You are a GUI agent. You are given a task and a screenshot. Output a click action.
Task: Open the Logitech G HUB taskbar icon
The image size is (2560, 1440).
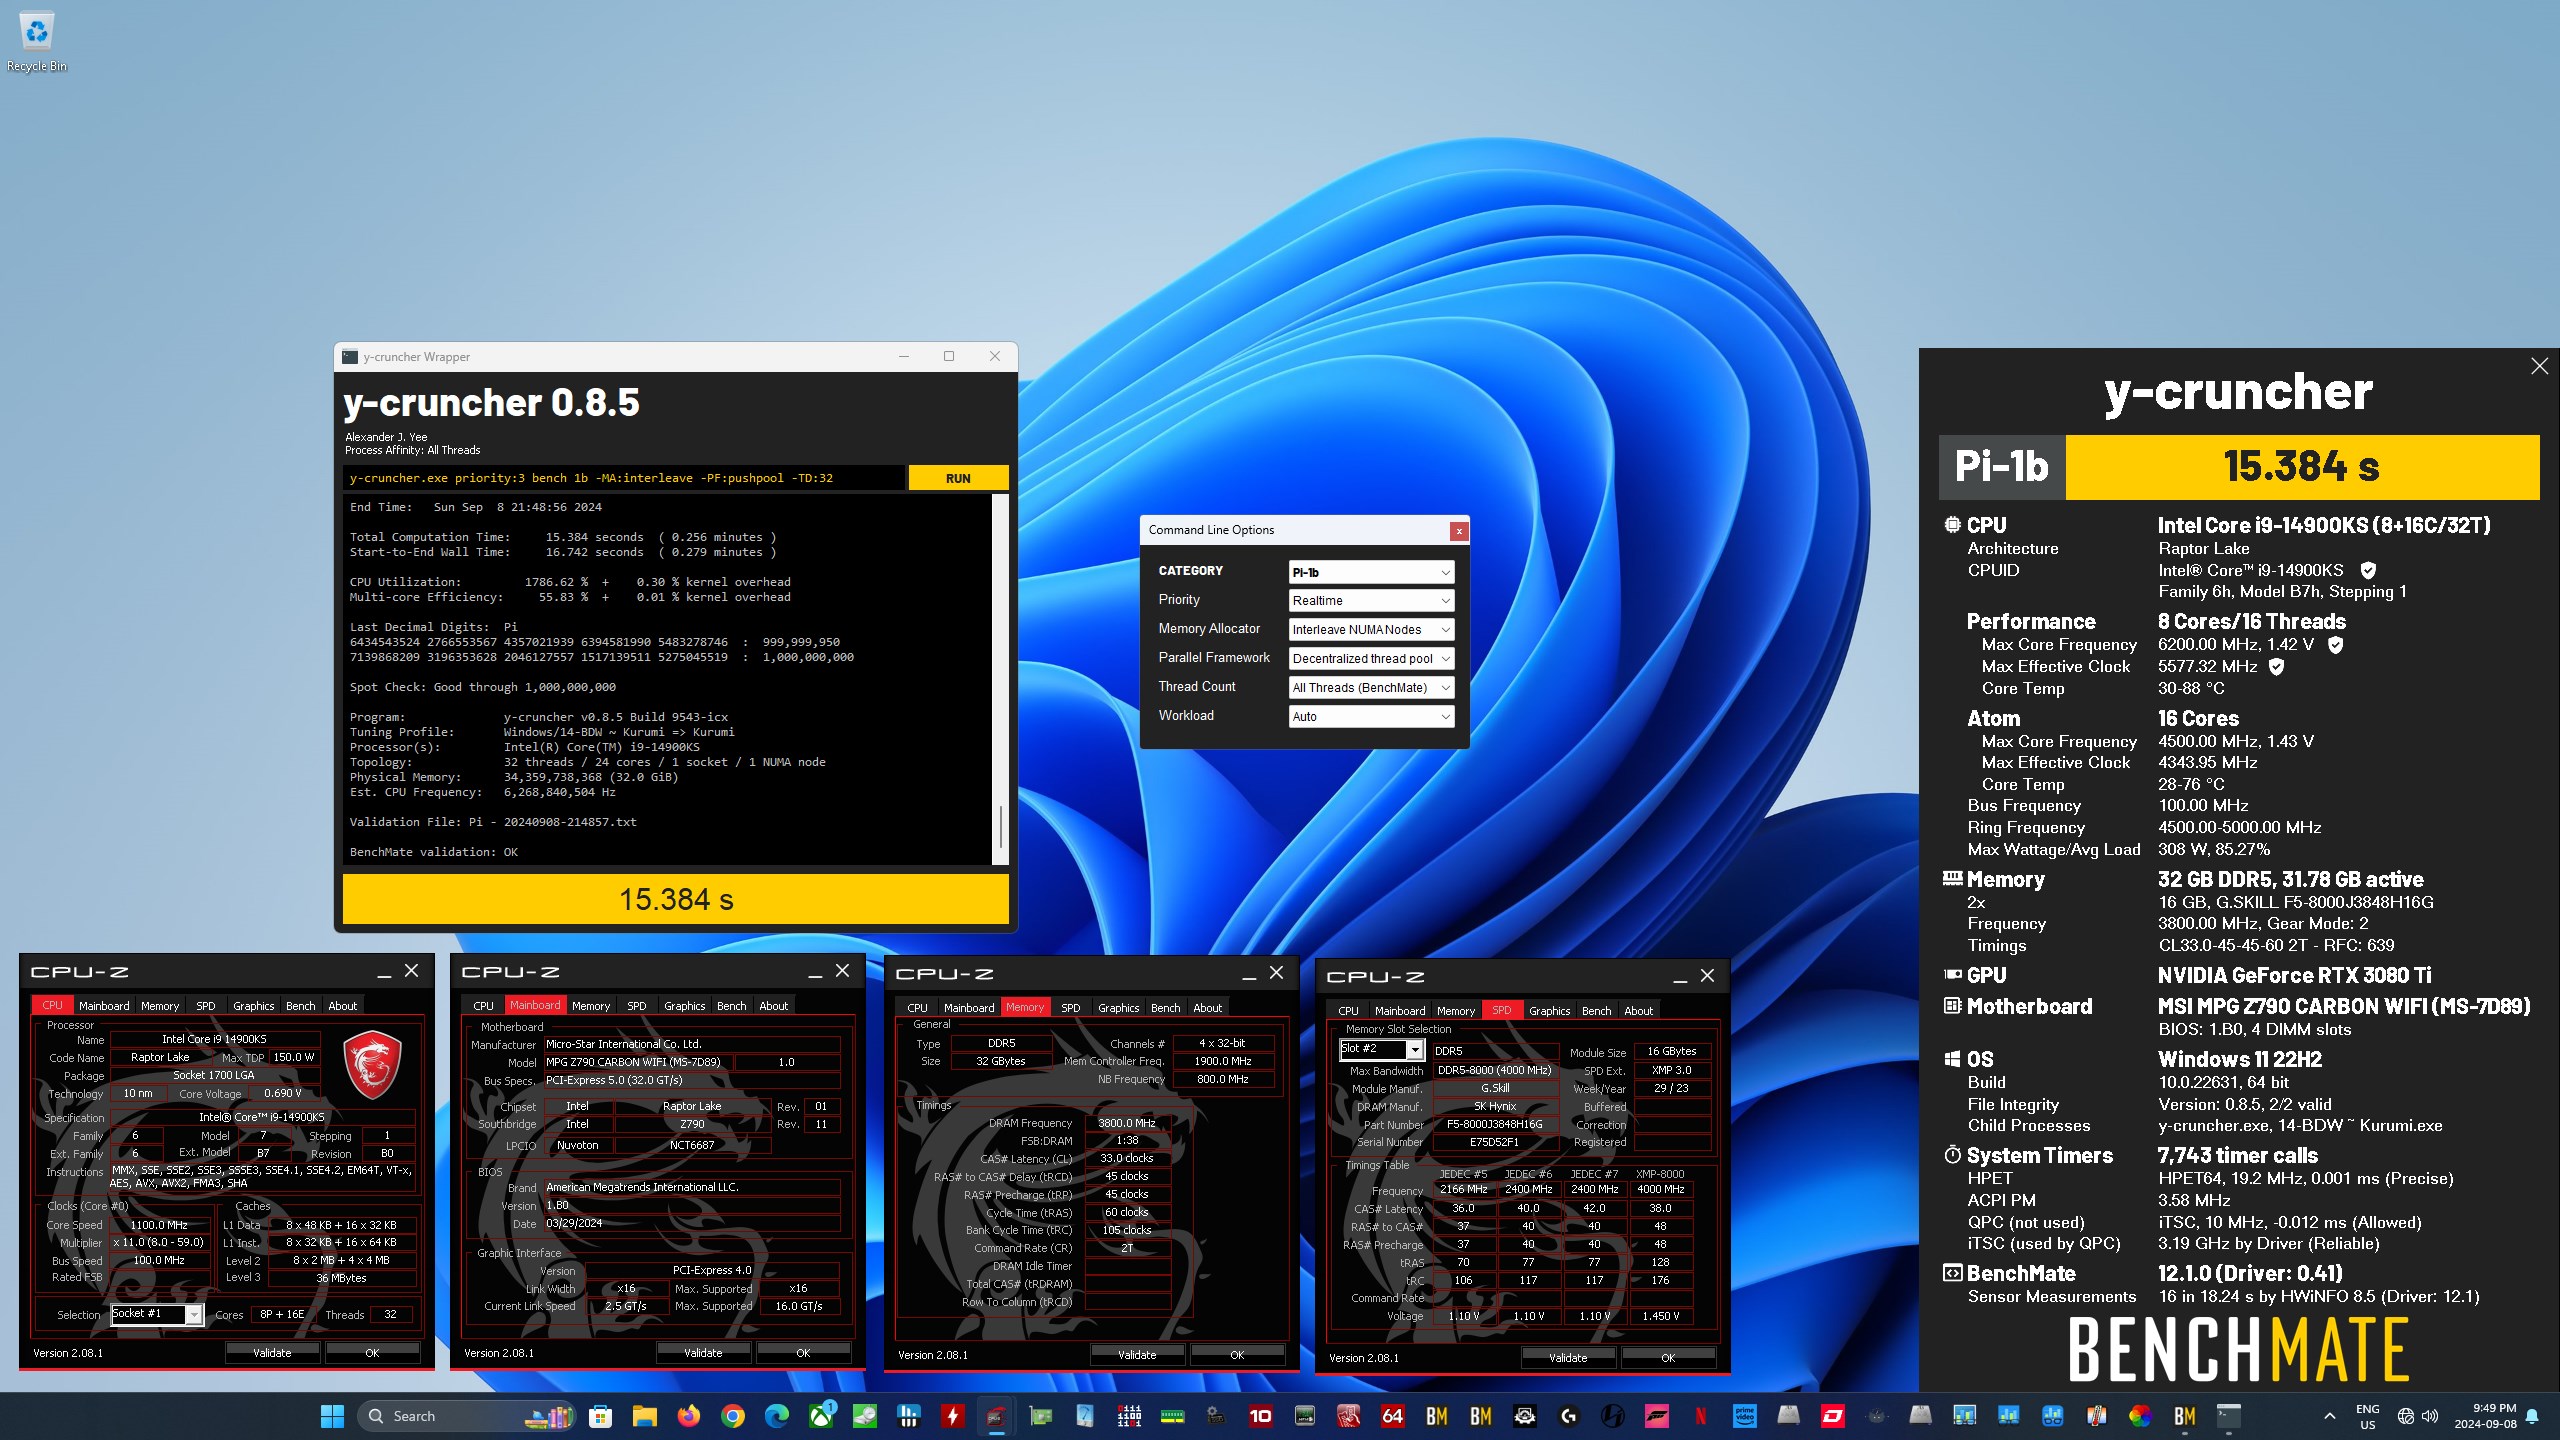pos(1568,1416)
